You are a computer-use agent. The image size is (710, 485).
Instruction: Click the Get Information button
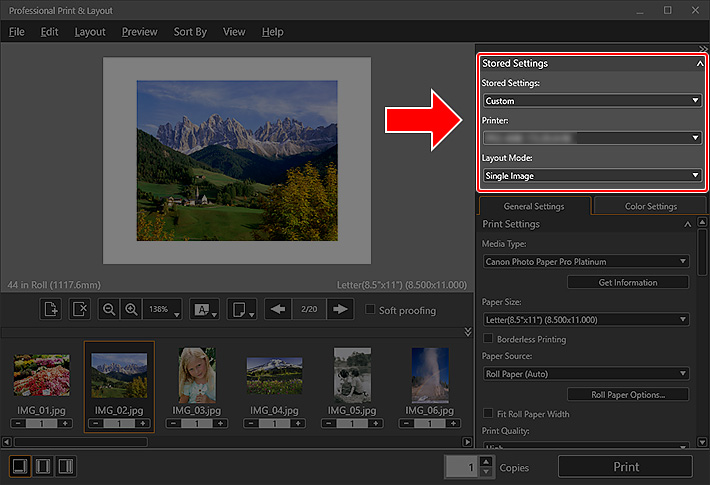(627, 283)
